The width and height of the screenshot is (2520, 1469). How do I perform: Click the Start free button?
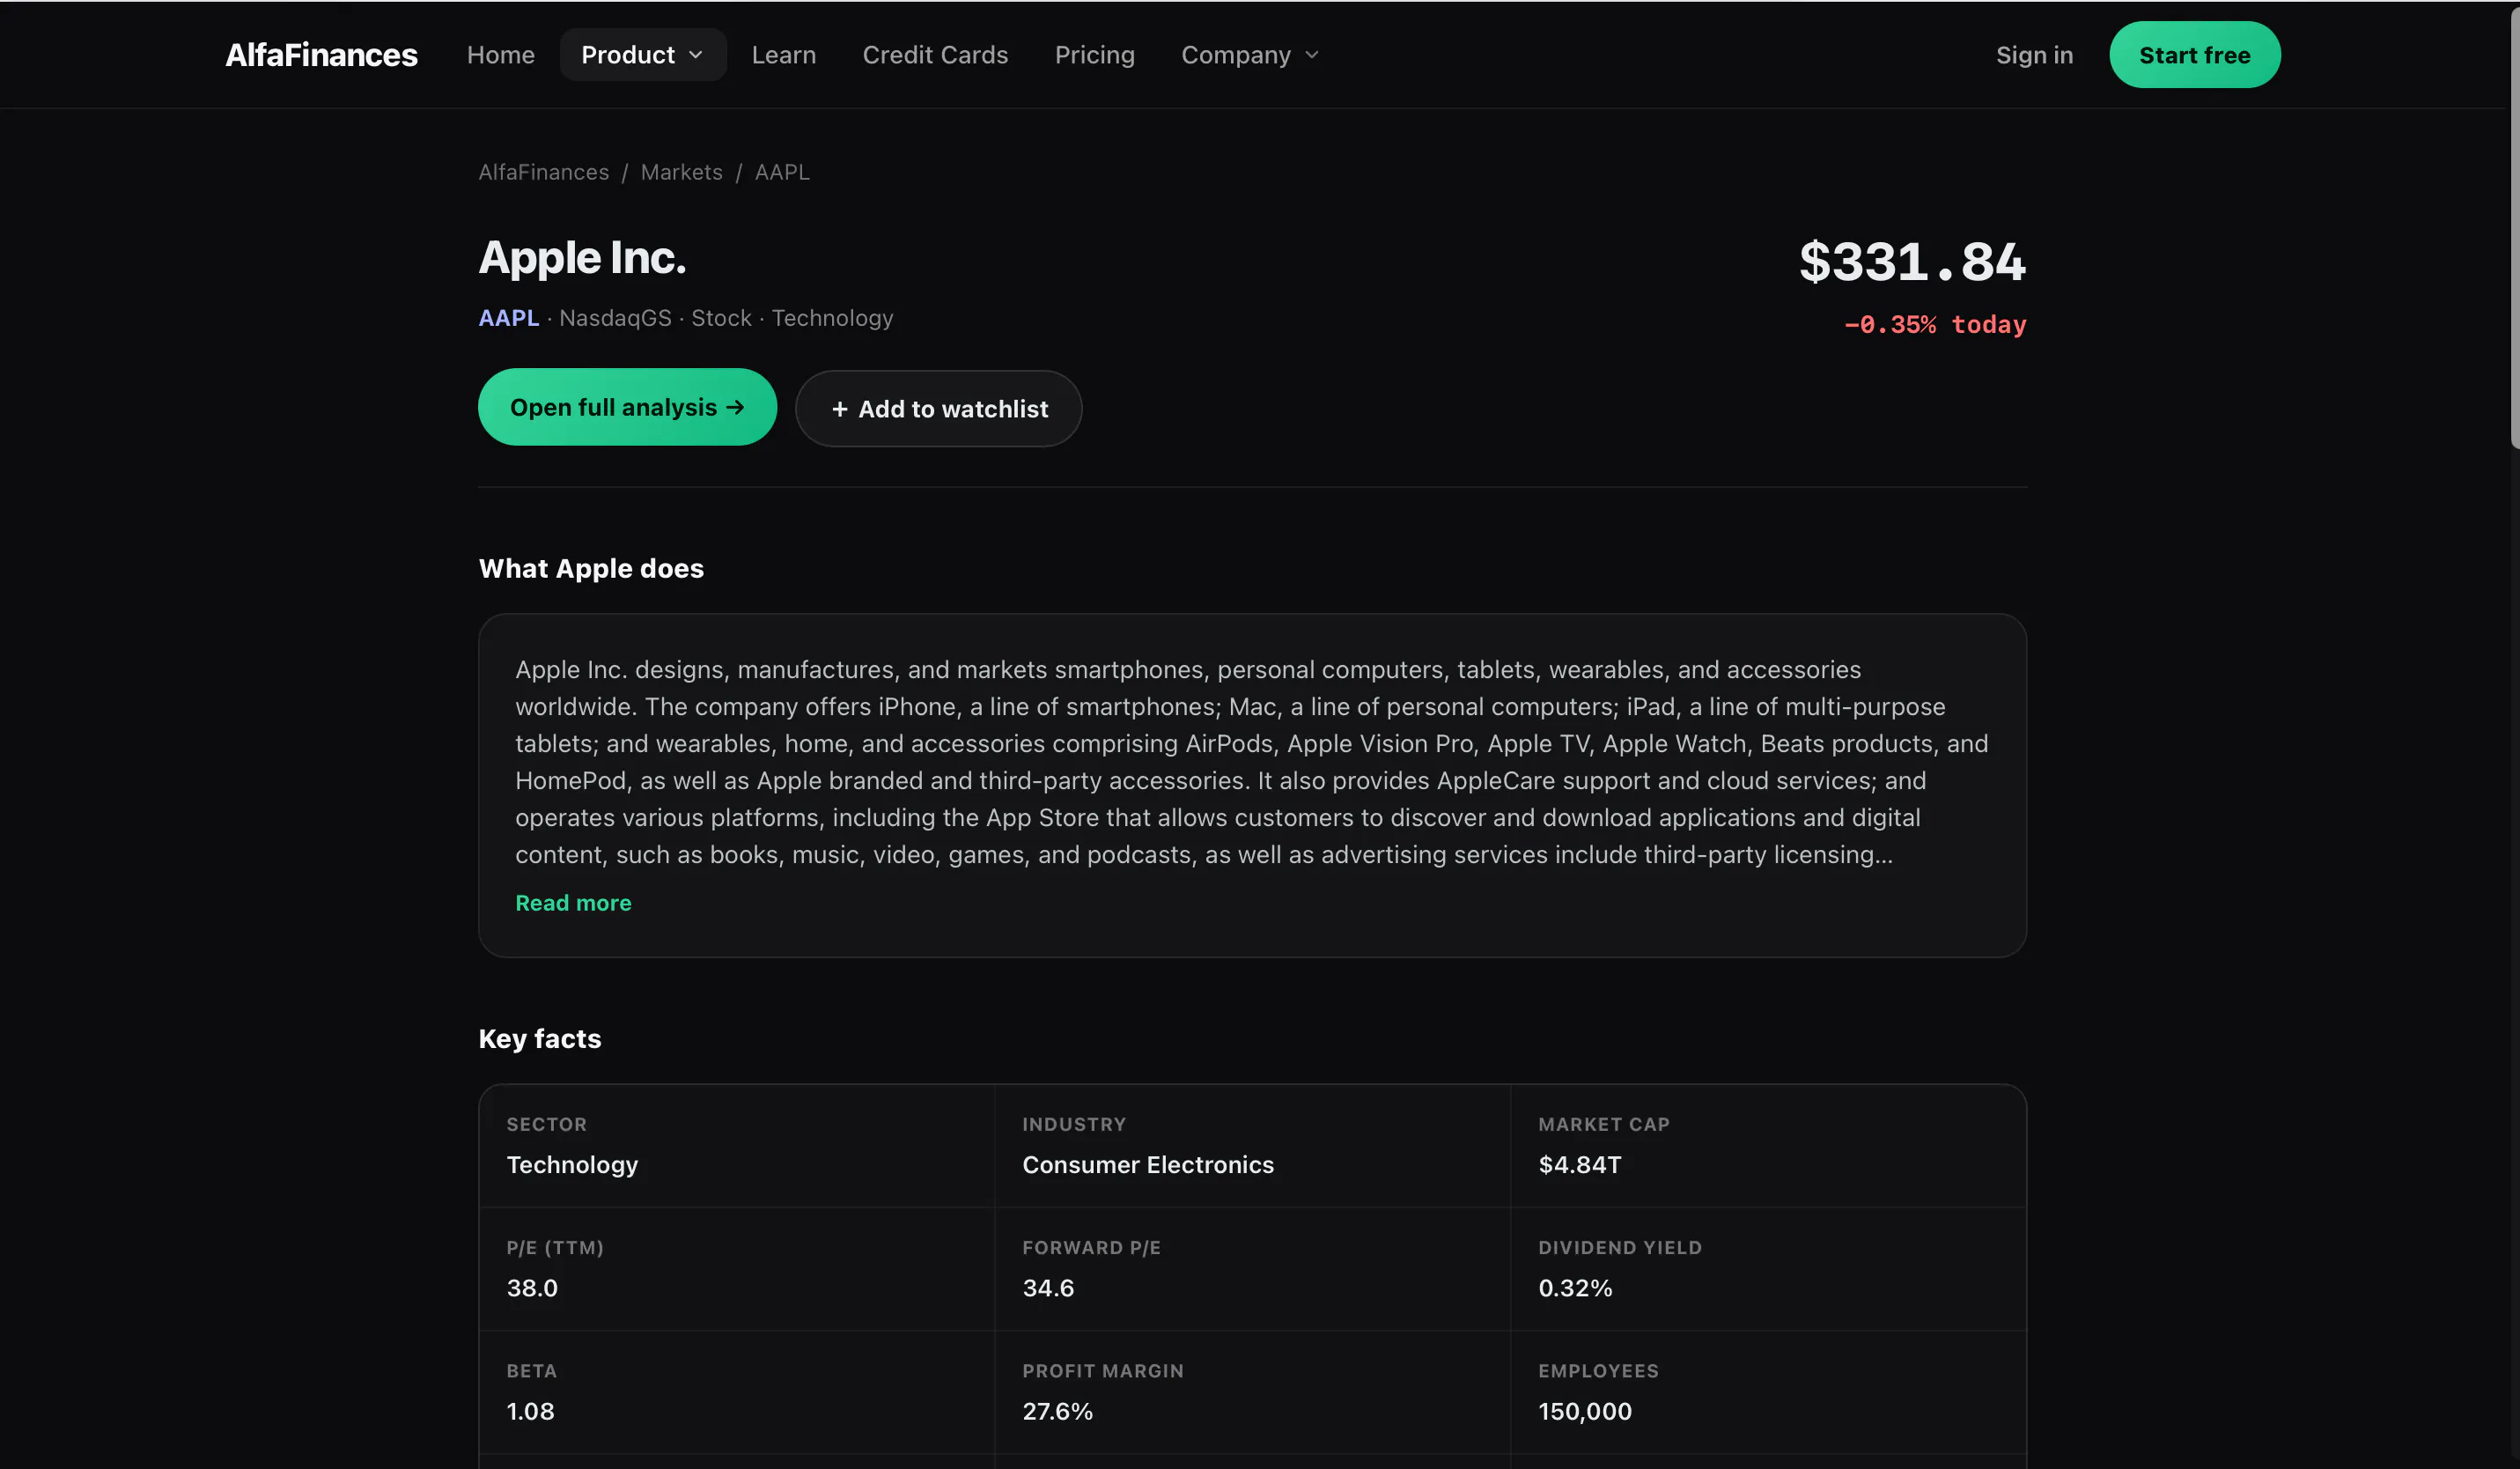(2195, 55)
